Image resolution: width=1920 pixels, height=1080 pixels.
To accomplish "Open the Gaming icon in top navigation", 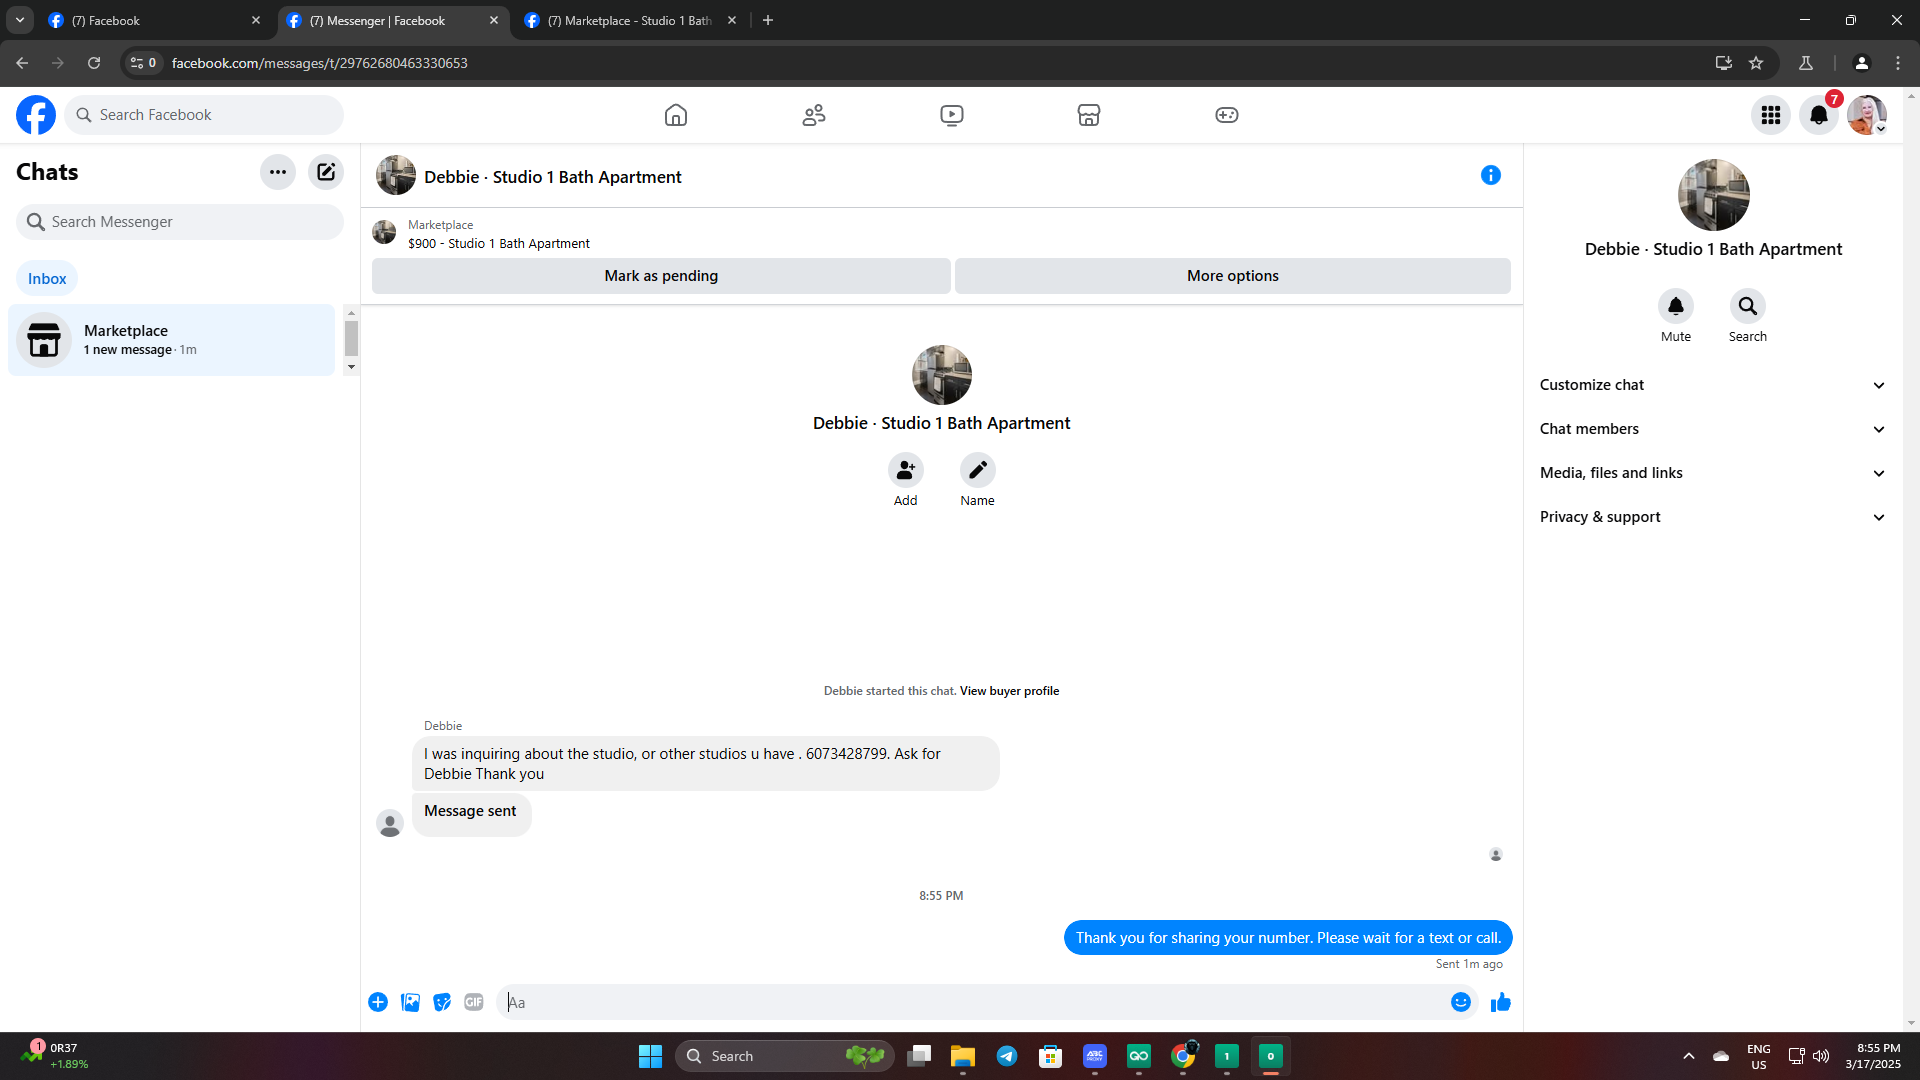I will (1227, 115).
